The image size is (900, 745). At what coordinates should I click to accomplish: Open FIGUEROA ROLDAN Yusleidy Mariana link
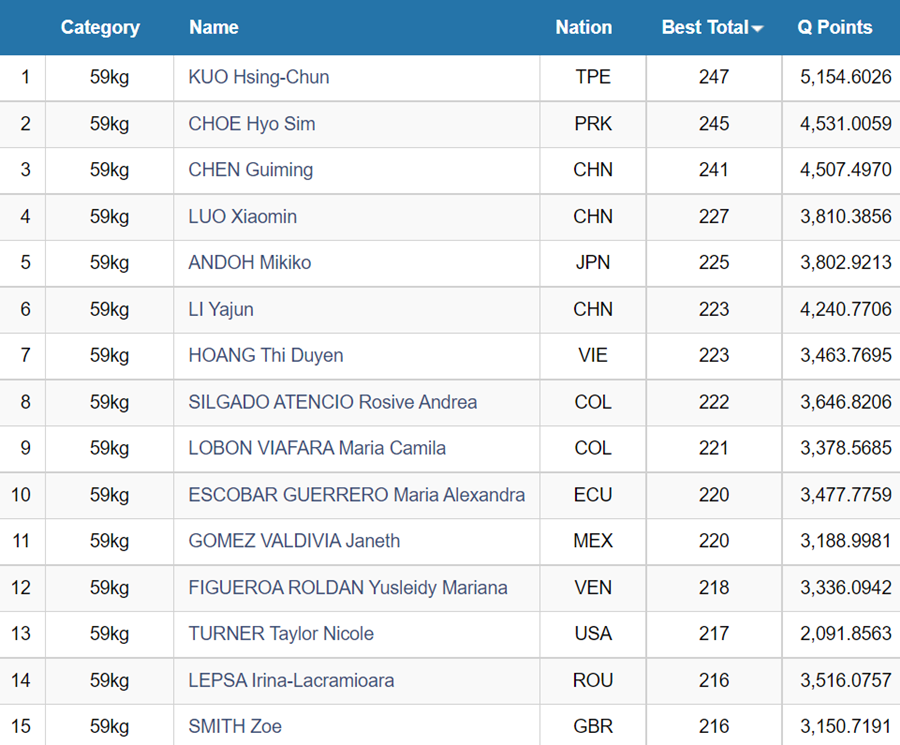(348, 587)
